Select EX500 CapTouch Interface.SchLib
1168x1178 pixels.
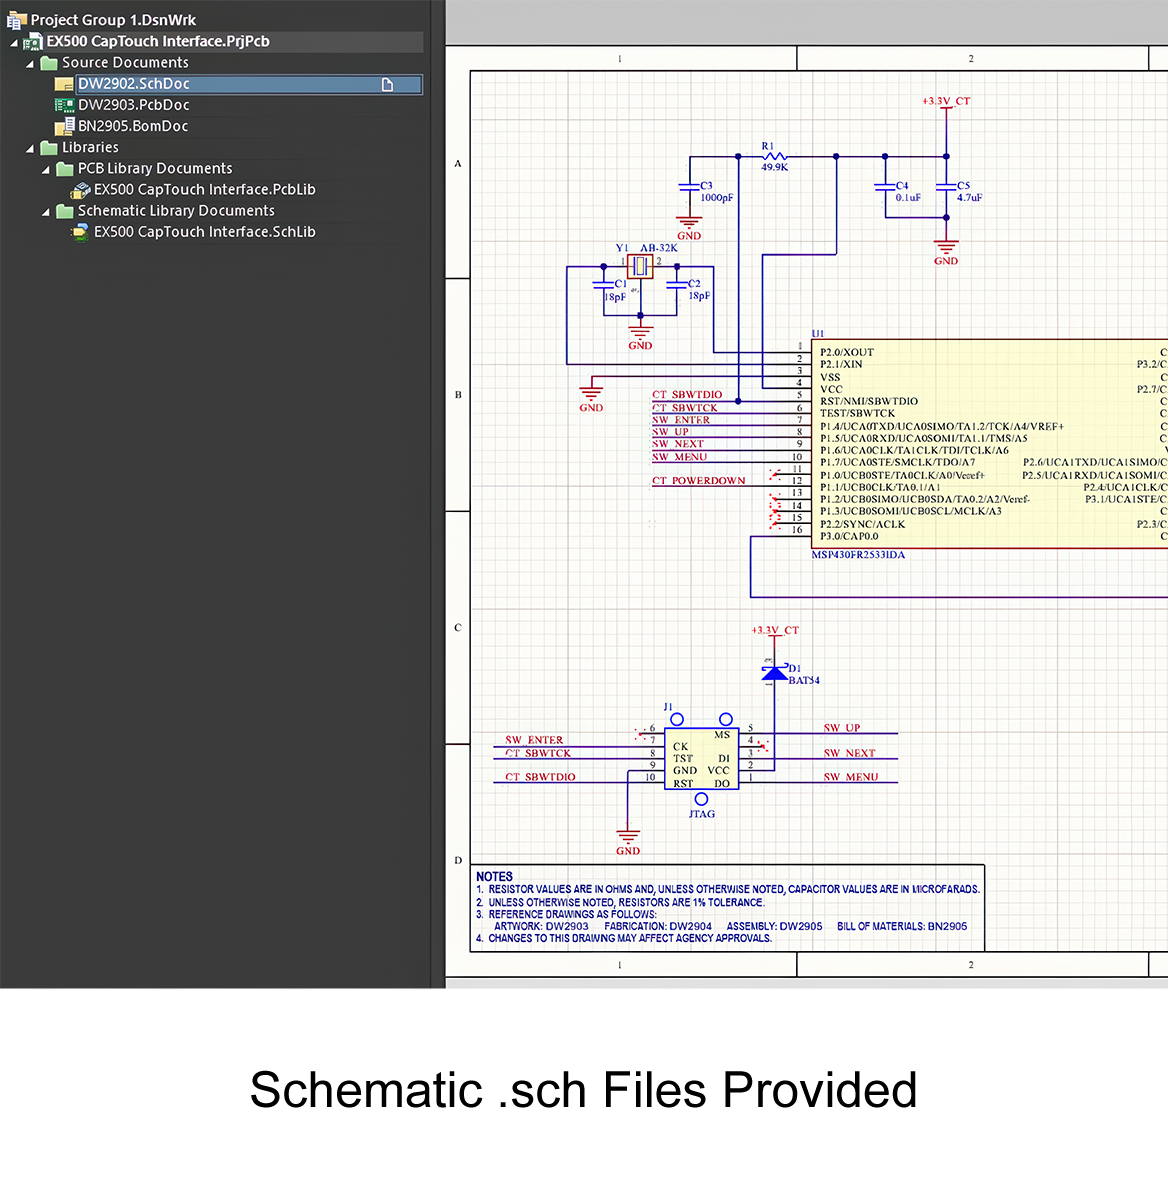[204, 231]
